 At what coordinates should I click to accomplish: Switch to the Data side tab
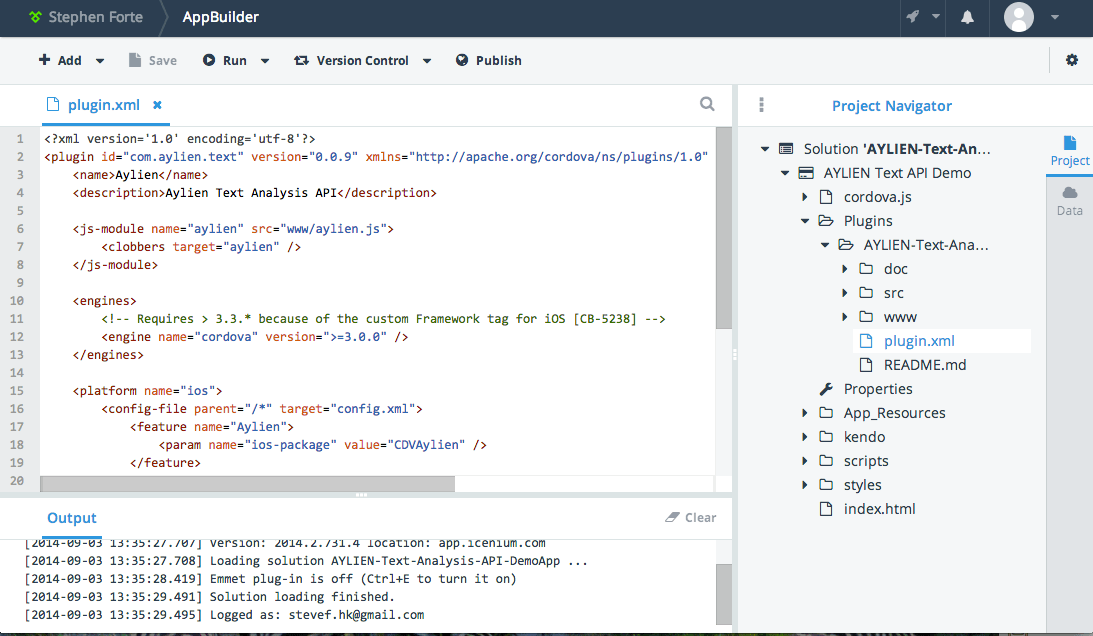click(1069, 202)
